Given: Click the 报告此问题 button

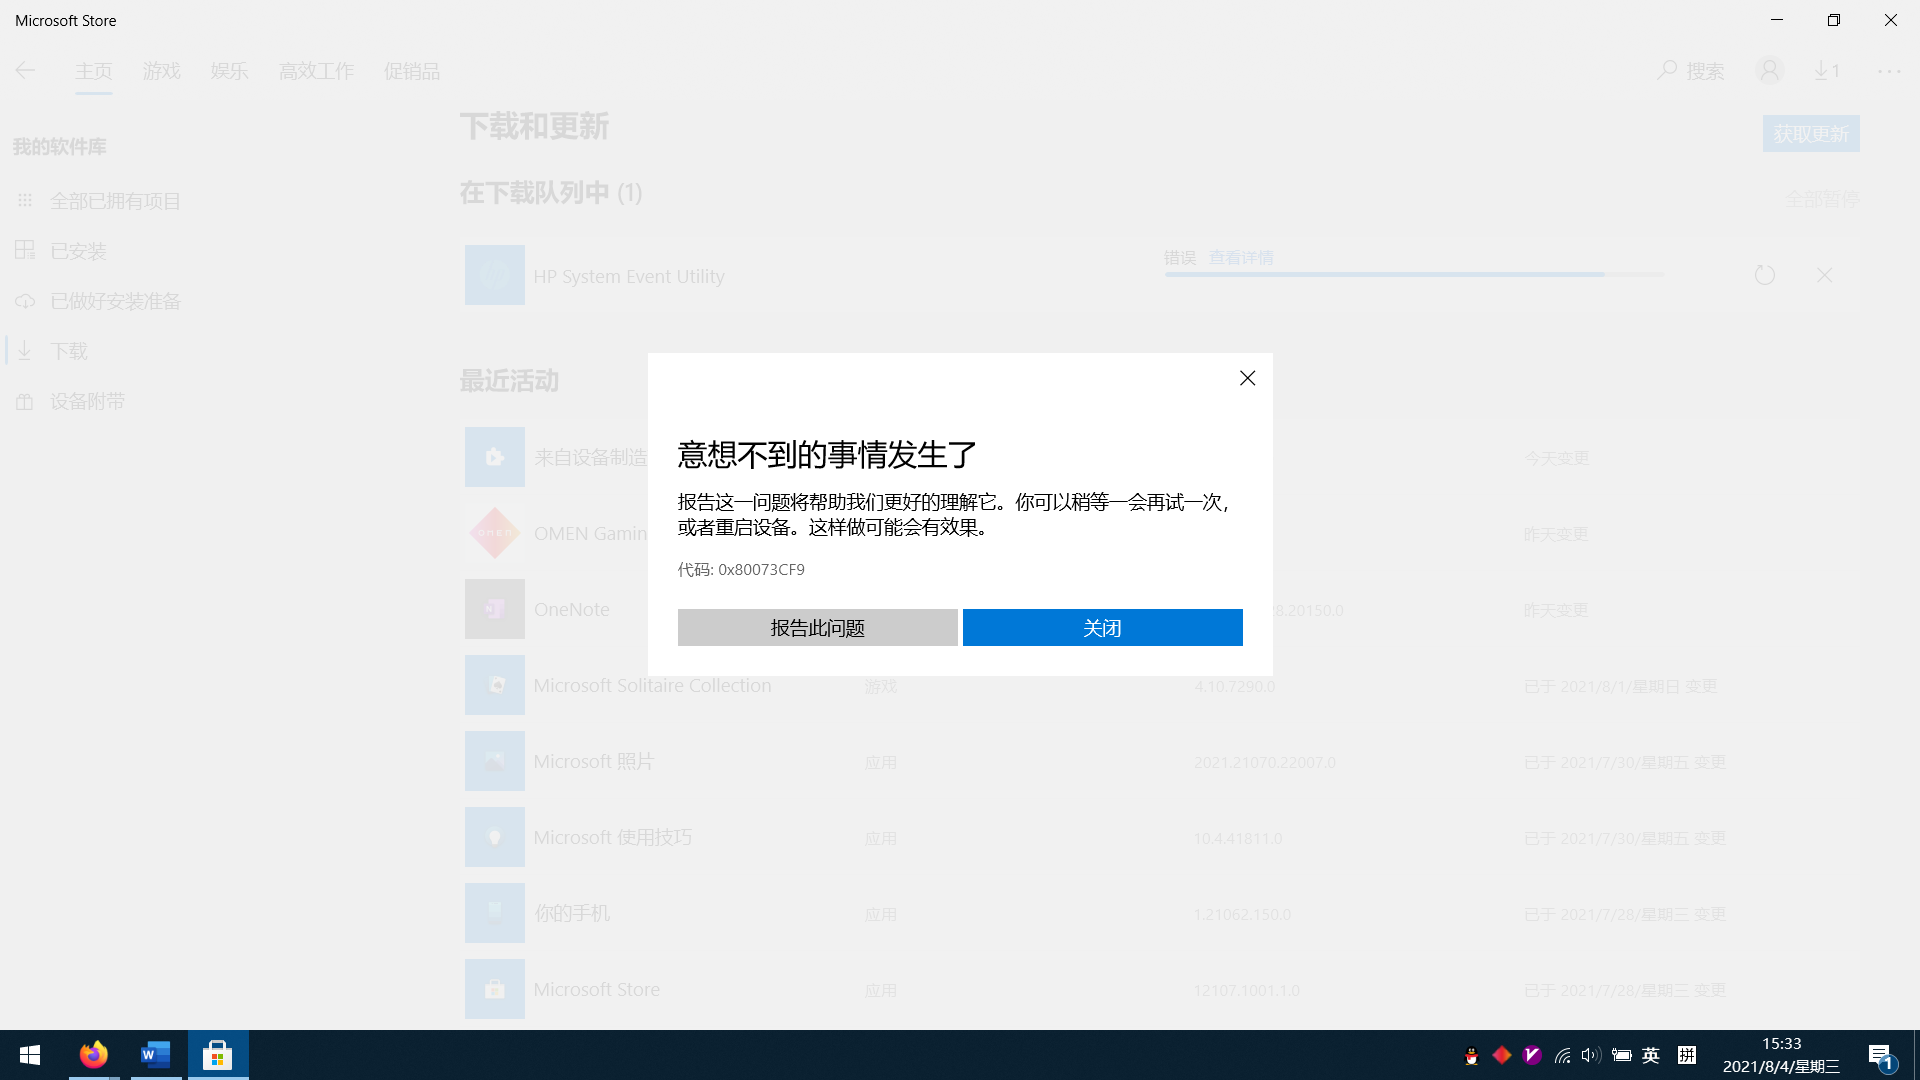Looking at the screenshot, I should coord(817,628).
